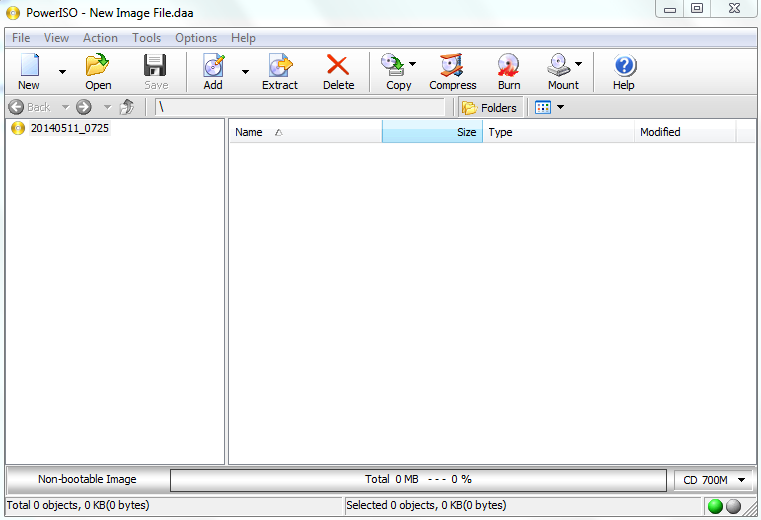761x520 pixels.
Task: Expand the Forward history dropdown
Action: (107, 107)
